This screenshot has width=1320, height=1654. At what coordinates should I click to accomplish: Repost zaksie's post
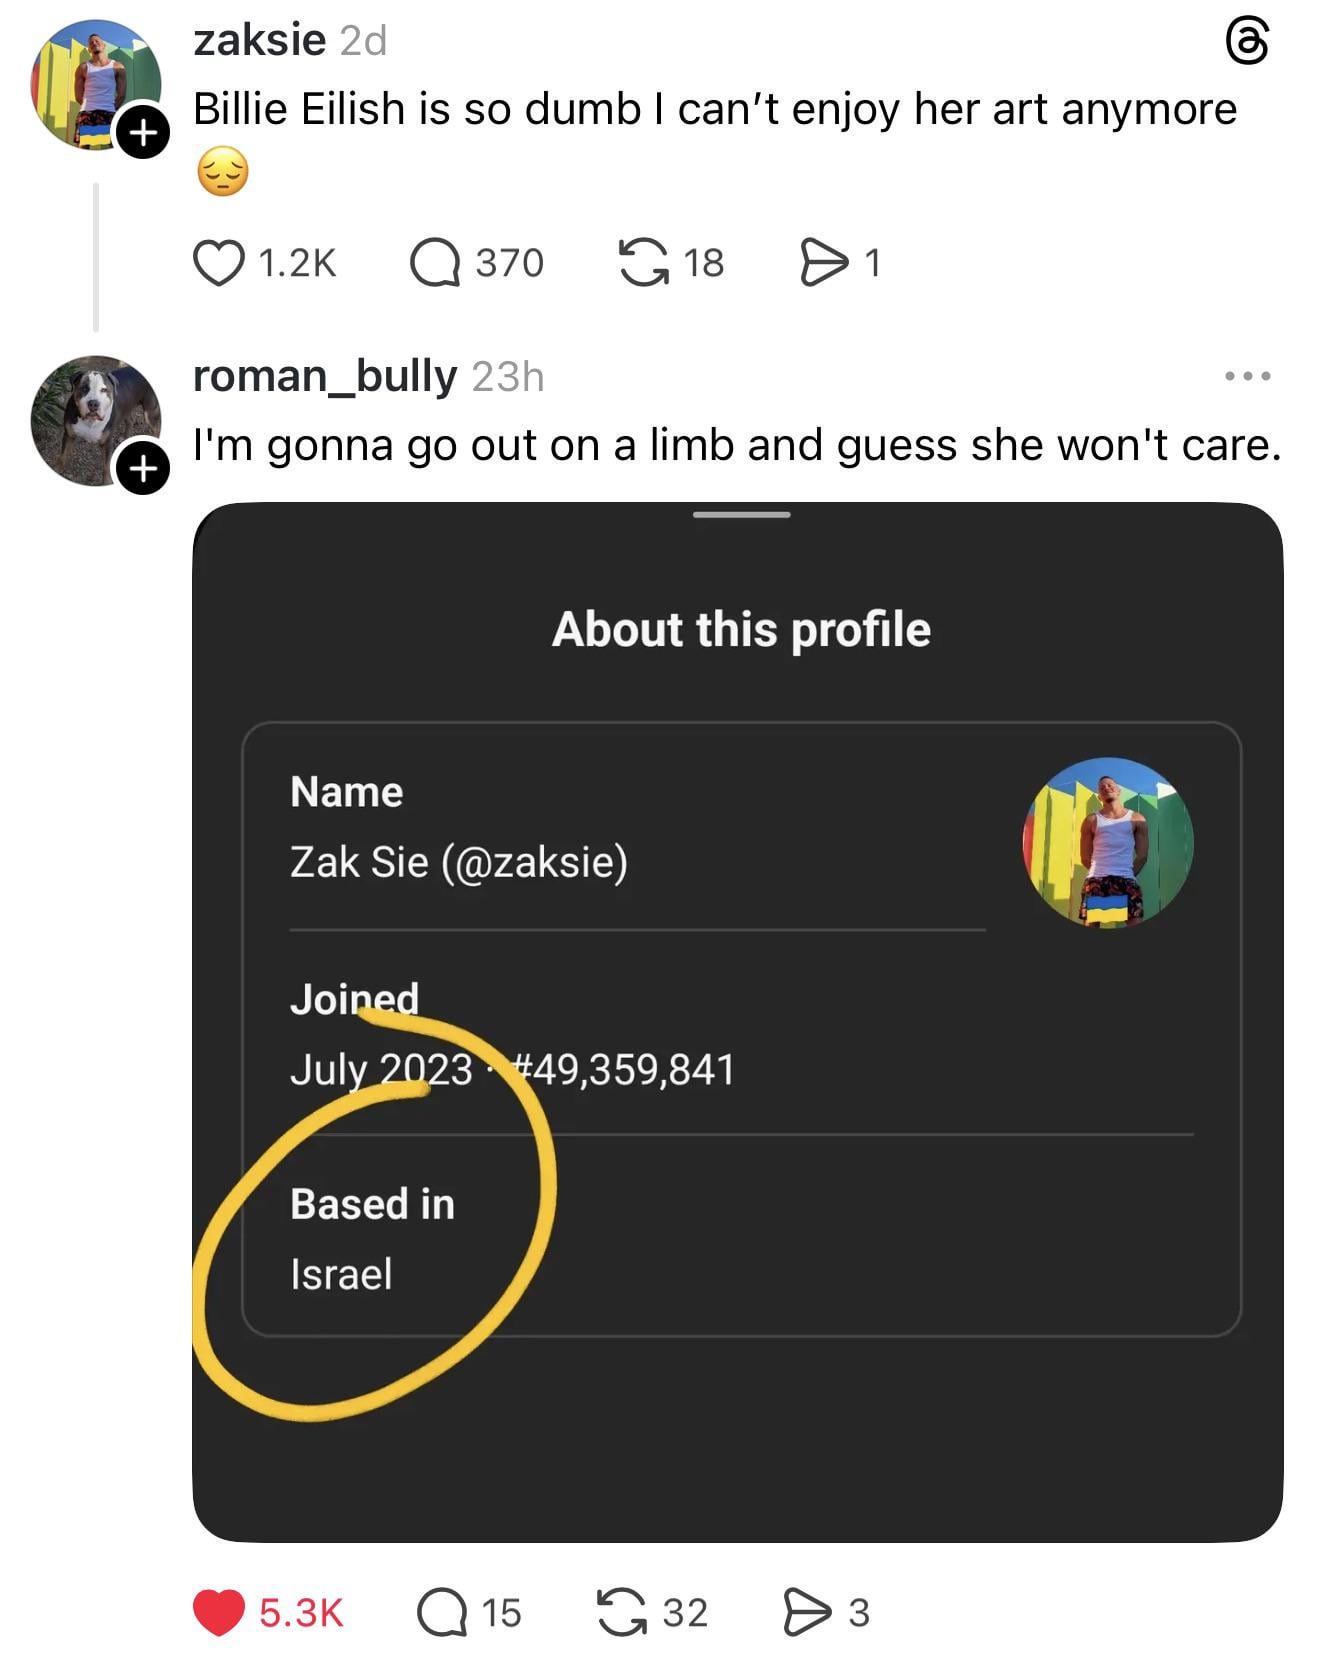click(643, 263)
